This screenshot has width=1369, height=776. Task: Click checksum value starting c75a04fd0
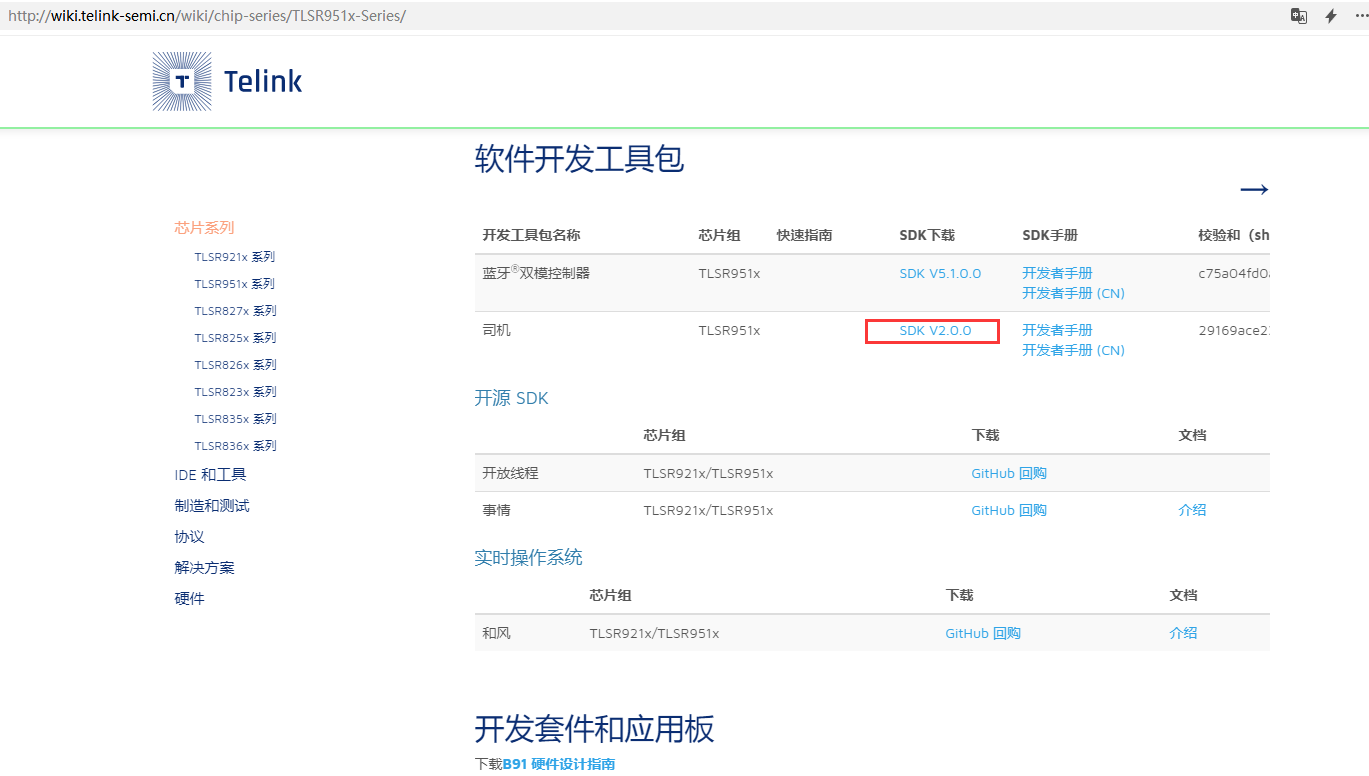1234,273
